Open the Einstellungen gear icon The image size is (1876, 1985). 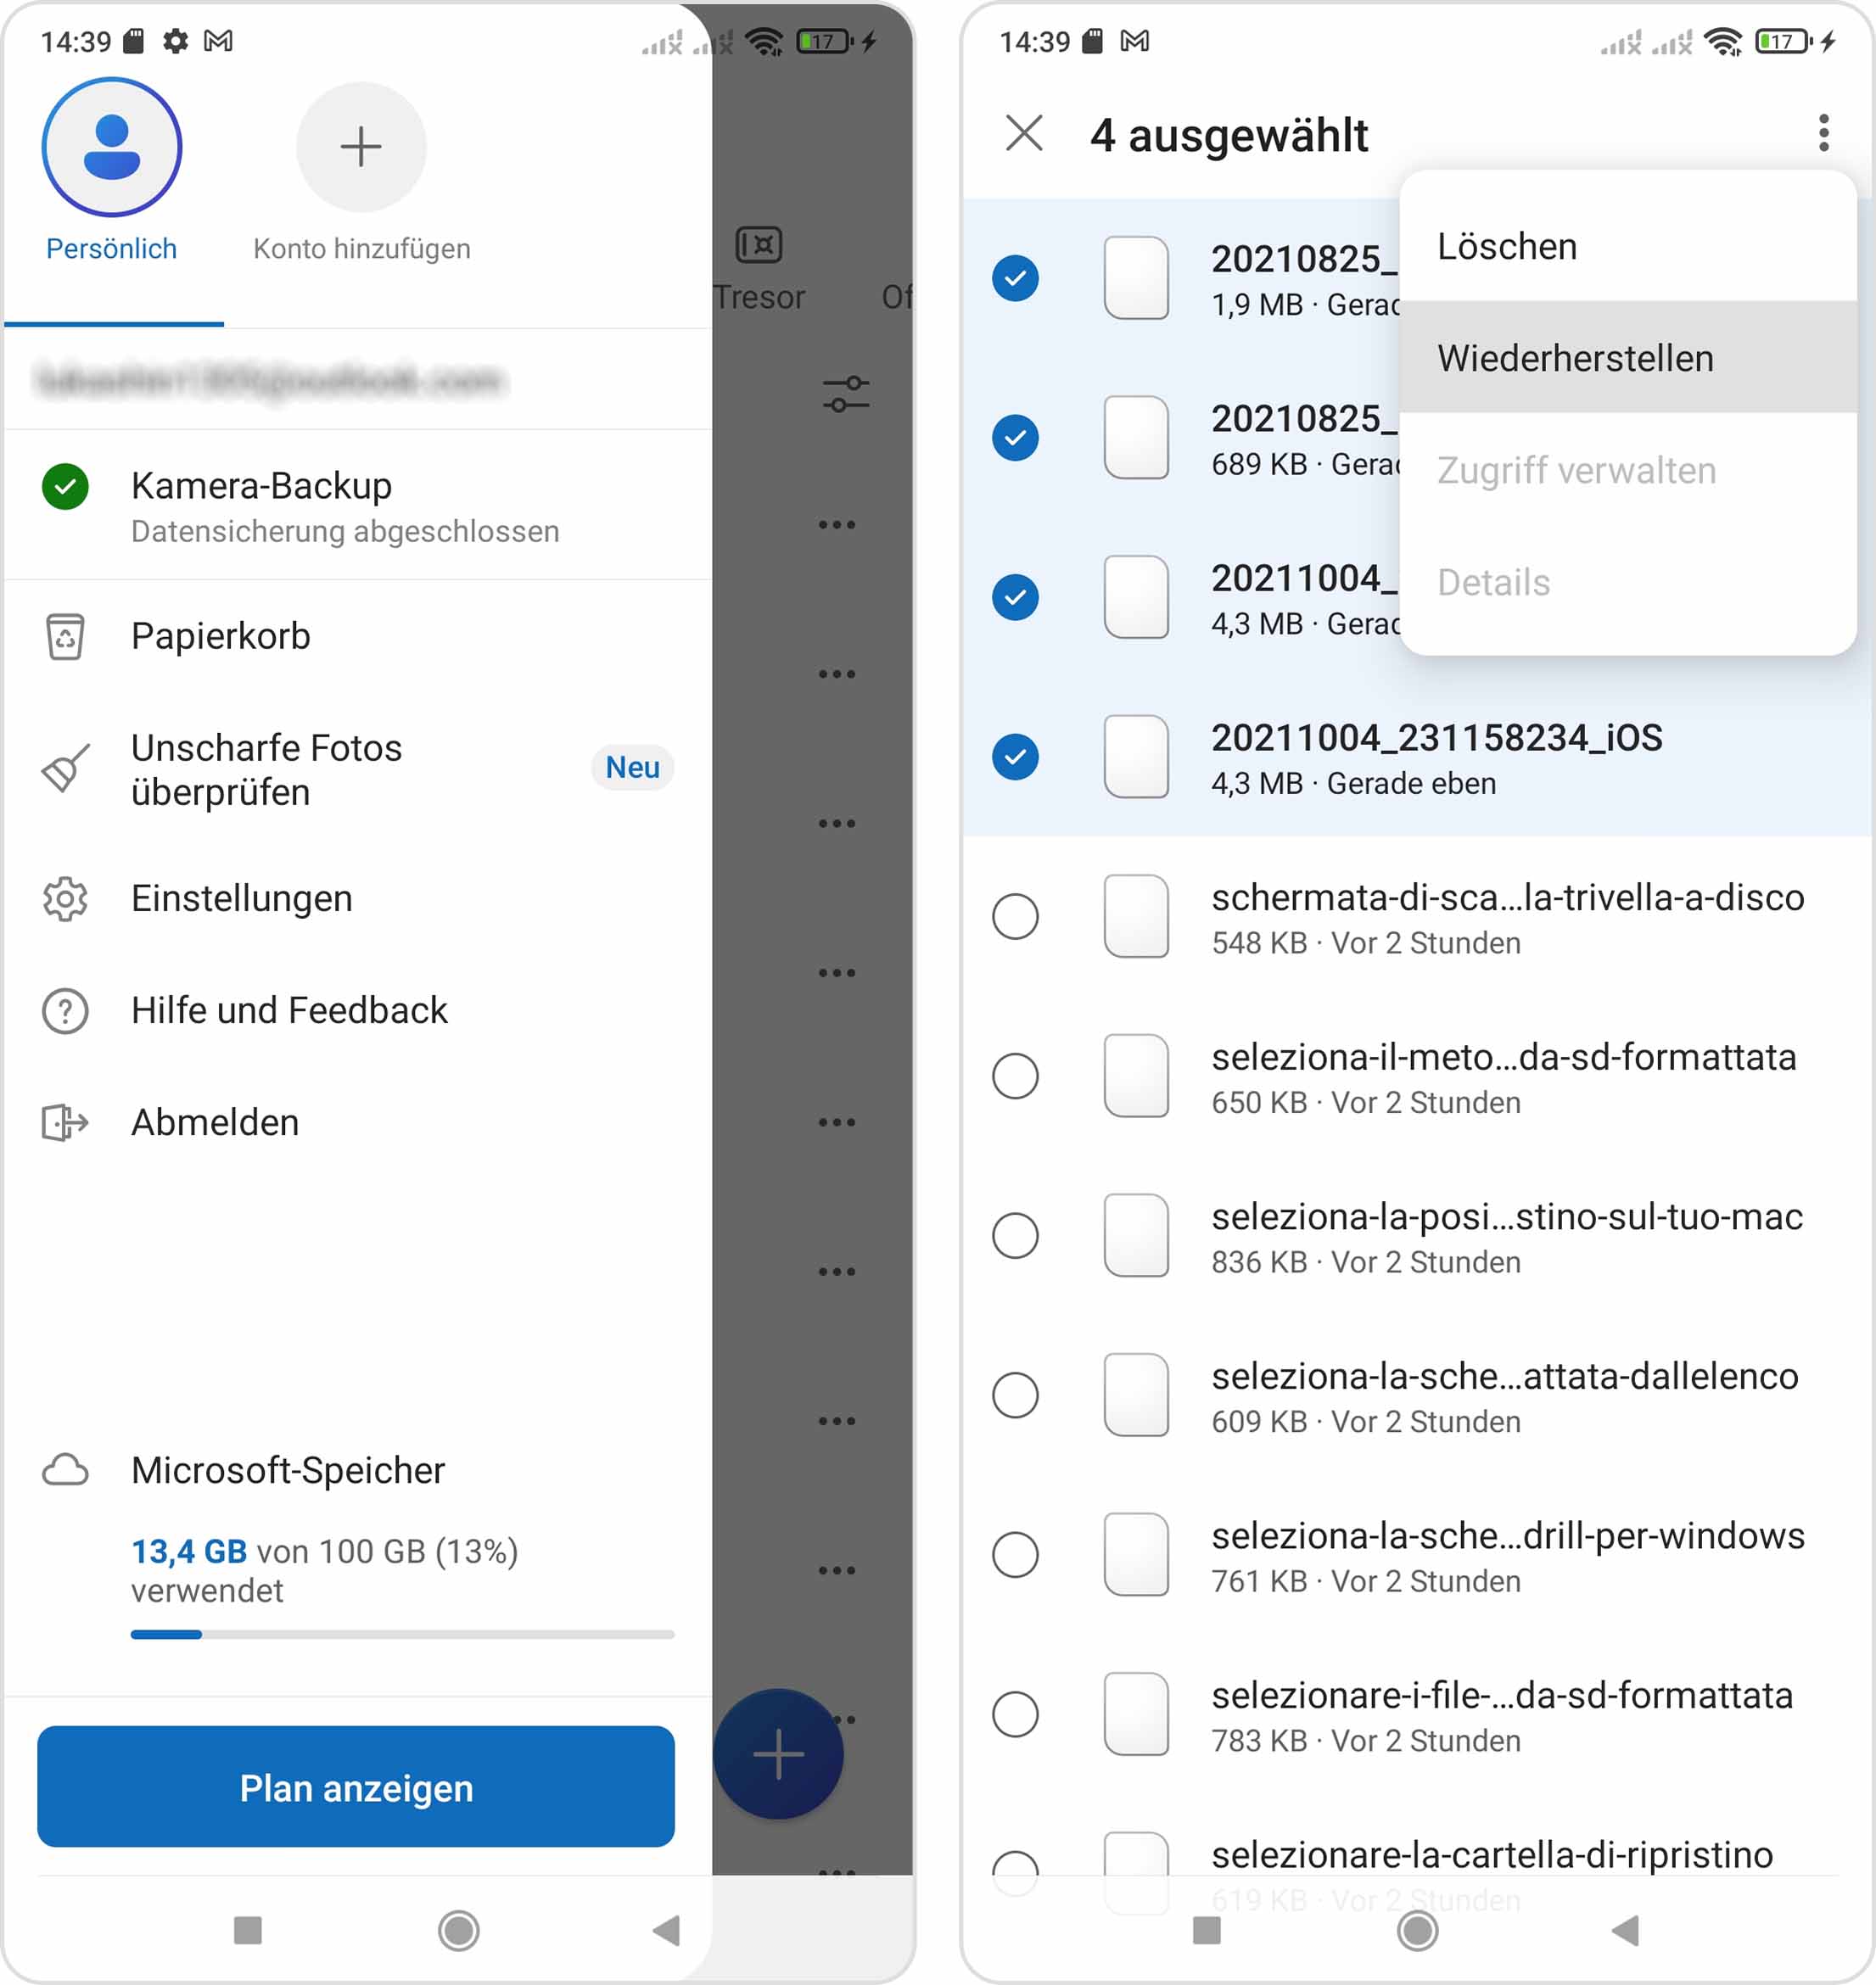[65, 898]
